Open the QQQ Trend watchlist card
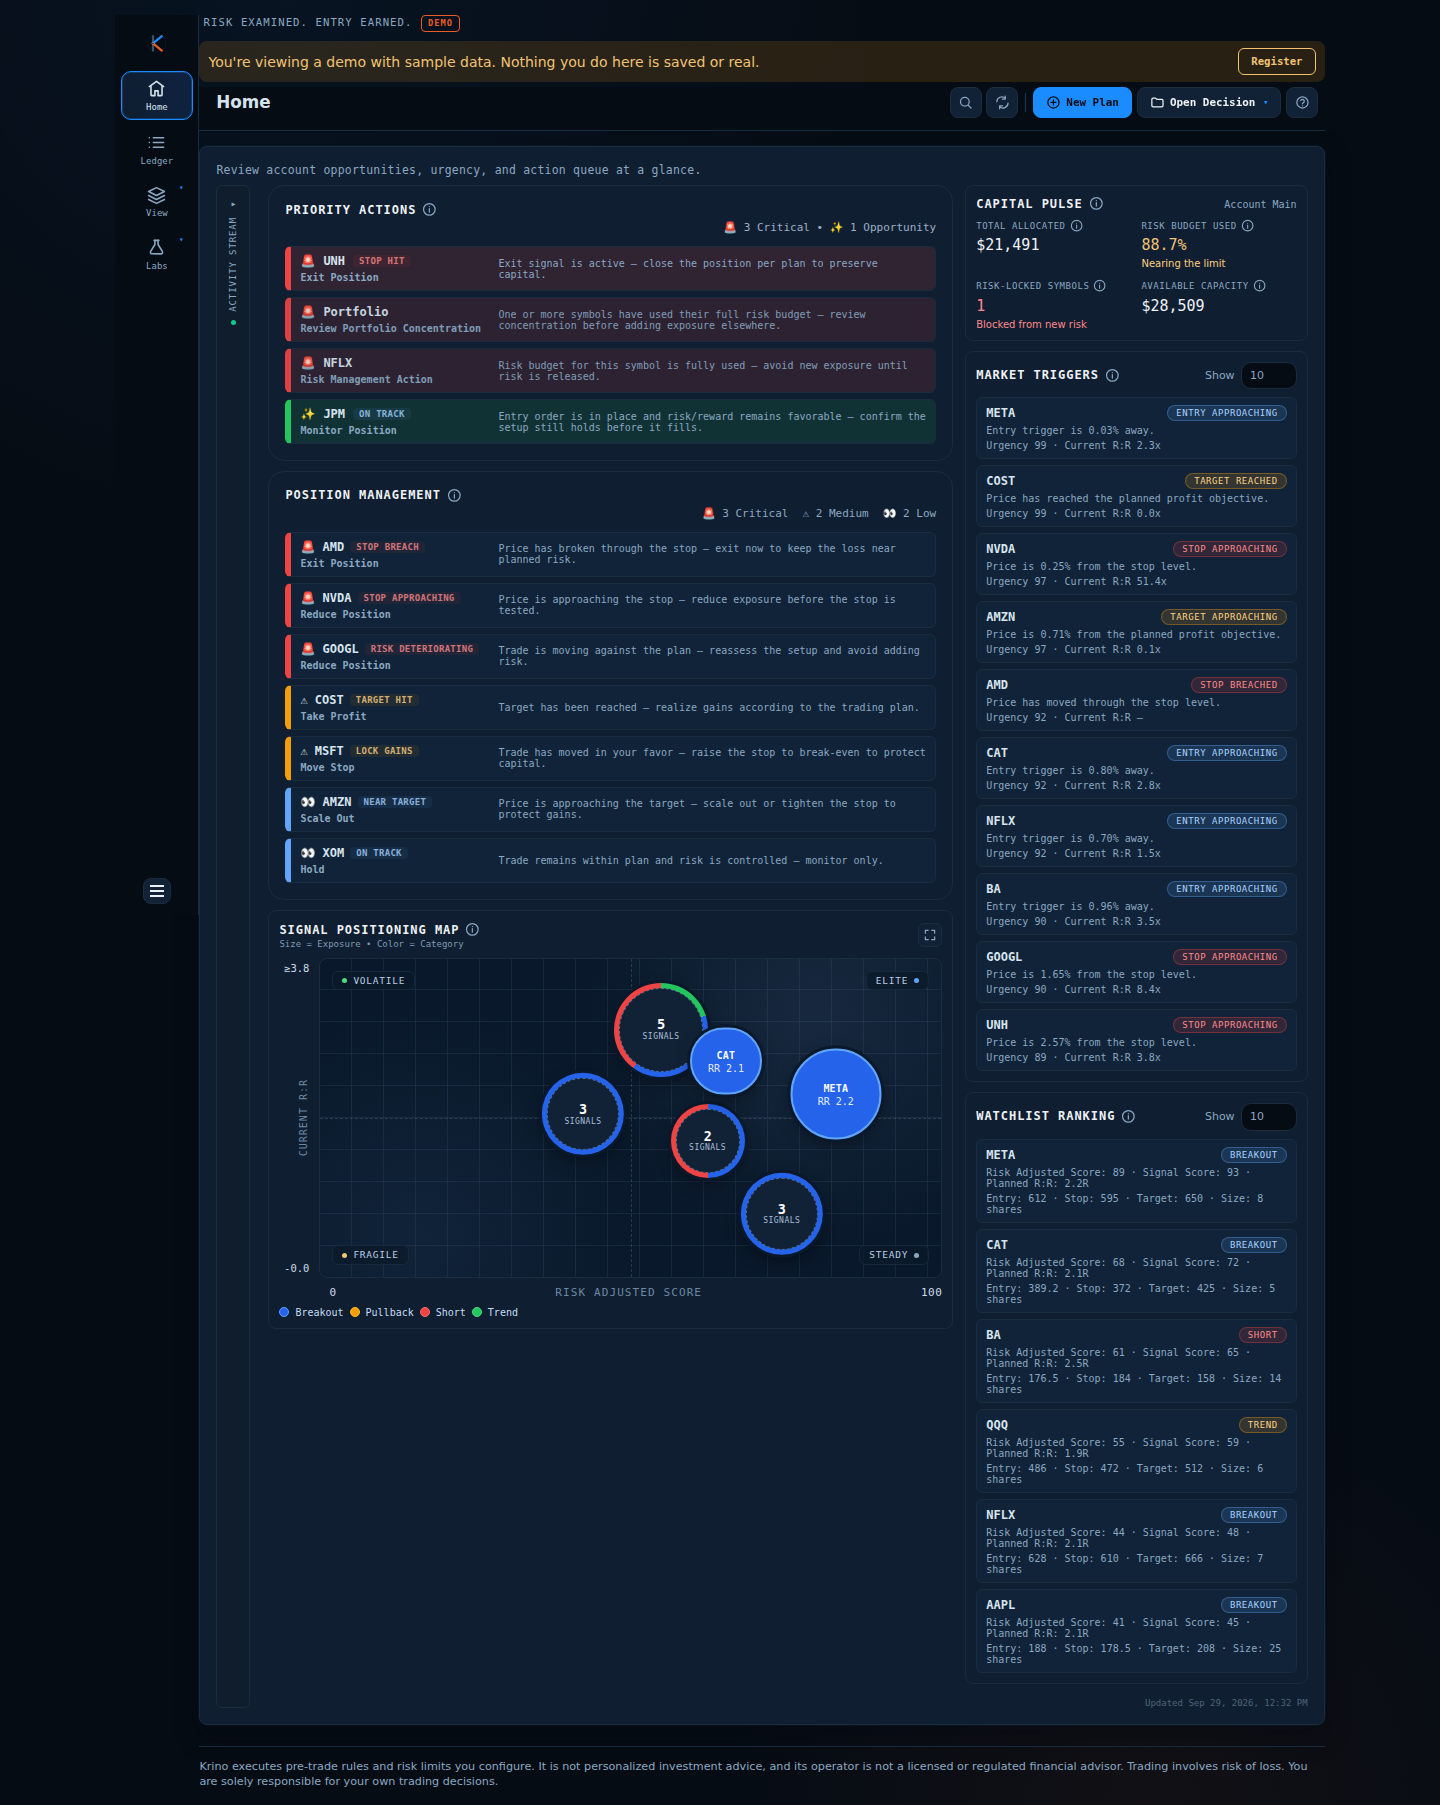 tap(1136, 1451)
